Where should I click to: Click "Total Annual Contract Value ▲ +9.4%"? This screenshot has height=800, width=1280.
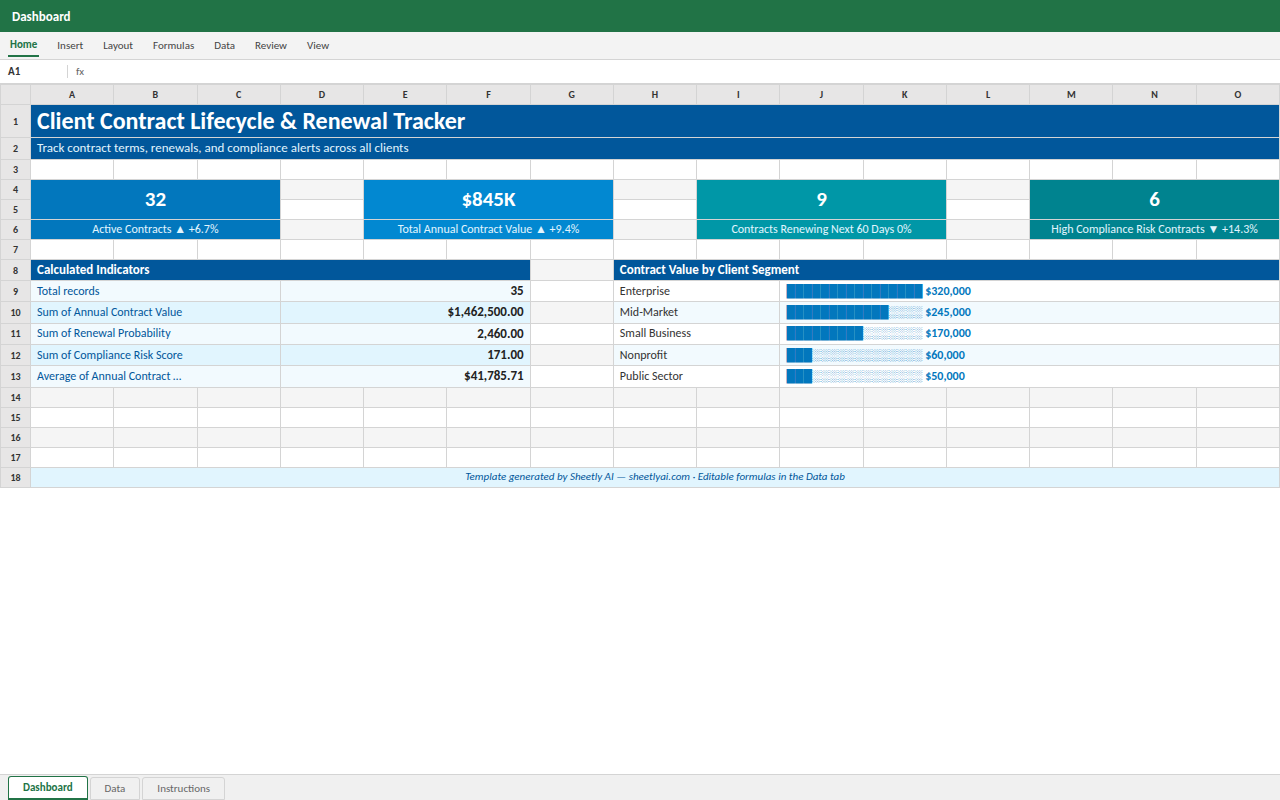(x=489, y=230)
